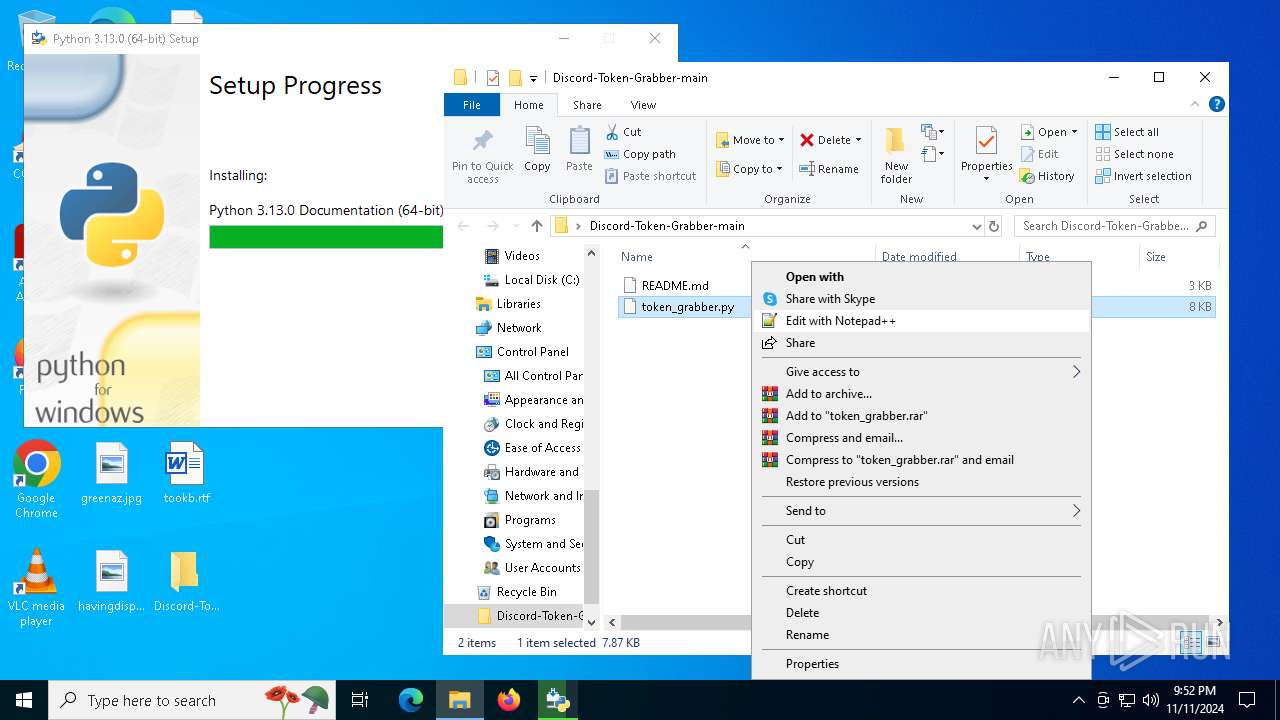Select Discord-To... desktop folder
This screenshot has width=1280, height=720.
pos(186,582)
